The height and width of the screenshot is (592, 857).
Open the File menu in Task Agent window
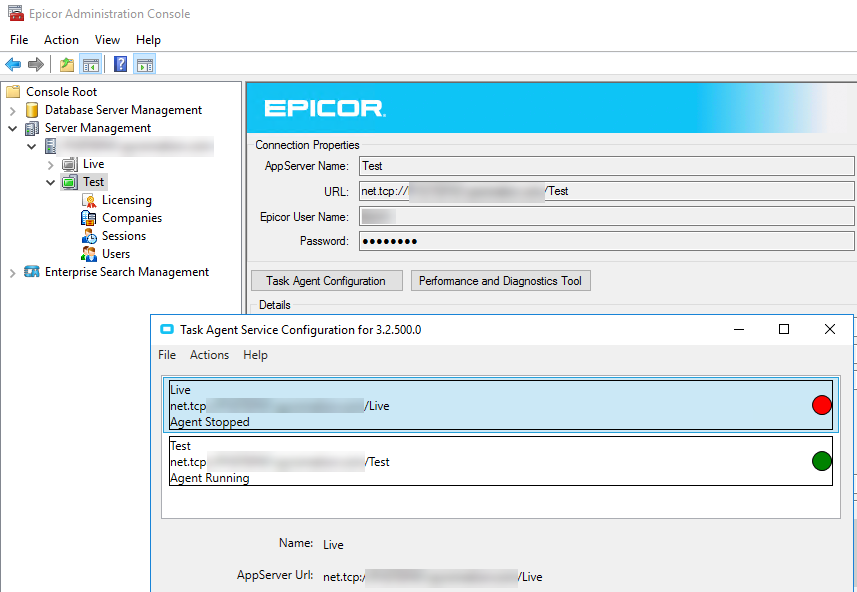[x=167, y=355]
